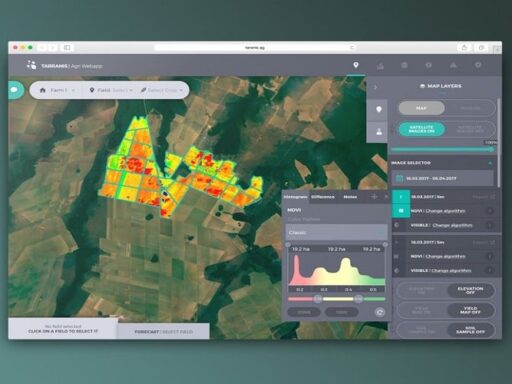The height and width of the screenshot is (384, 512).
Task: Switch to the Notes tab
Action: [350, 197]
